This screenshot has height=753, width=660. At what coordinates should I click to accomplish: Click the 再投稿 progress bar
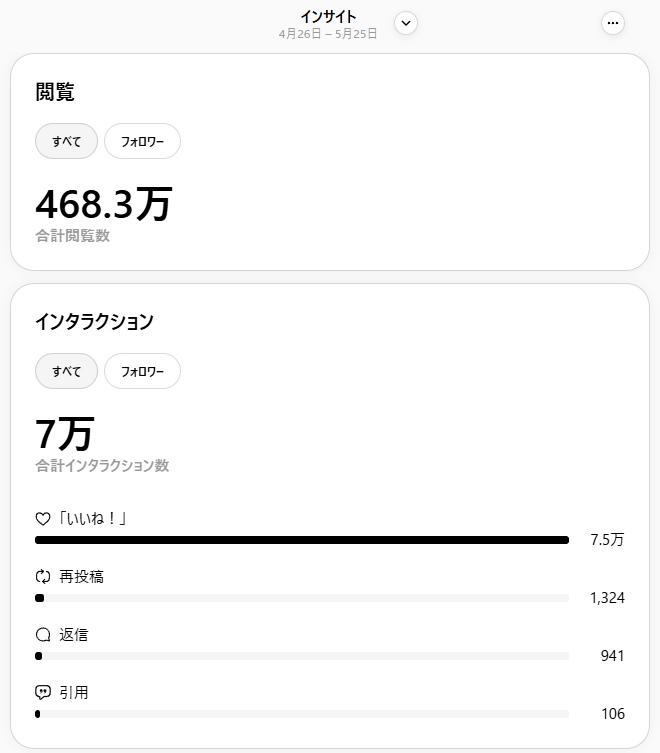point(302,598)
